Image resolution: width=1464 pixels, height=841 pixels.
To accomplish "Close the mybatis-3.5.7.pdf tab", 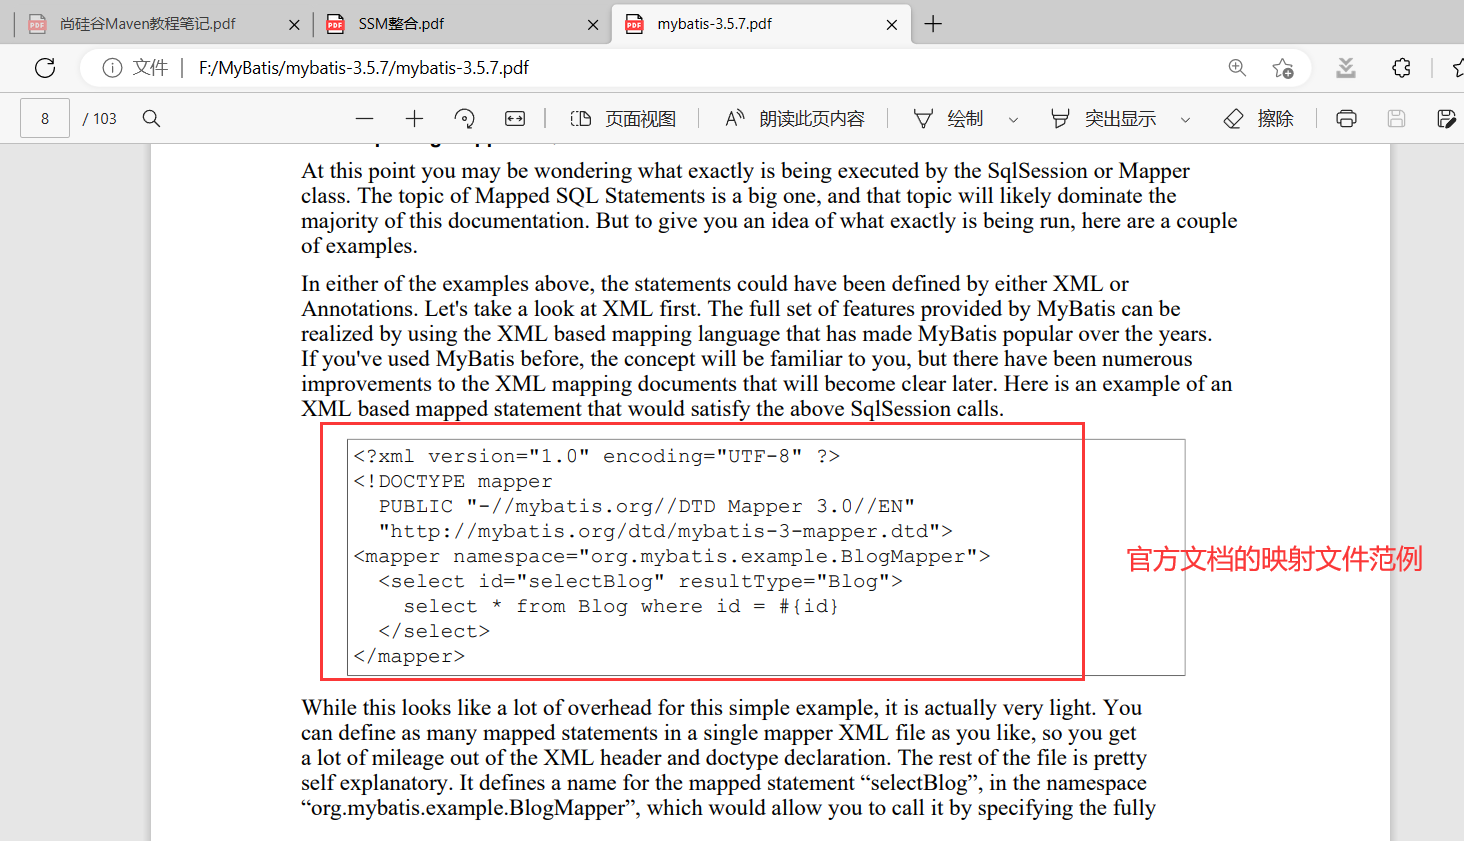I will [892, 25].
